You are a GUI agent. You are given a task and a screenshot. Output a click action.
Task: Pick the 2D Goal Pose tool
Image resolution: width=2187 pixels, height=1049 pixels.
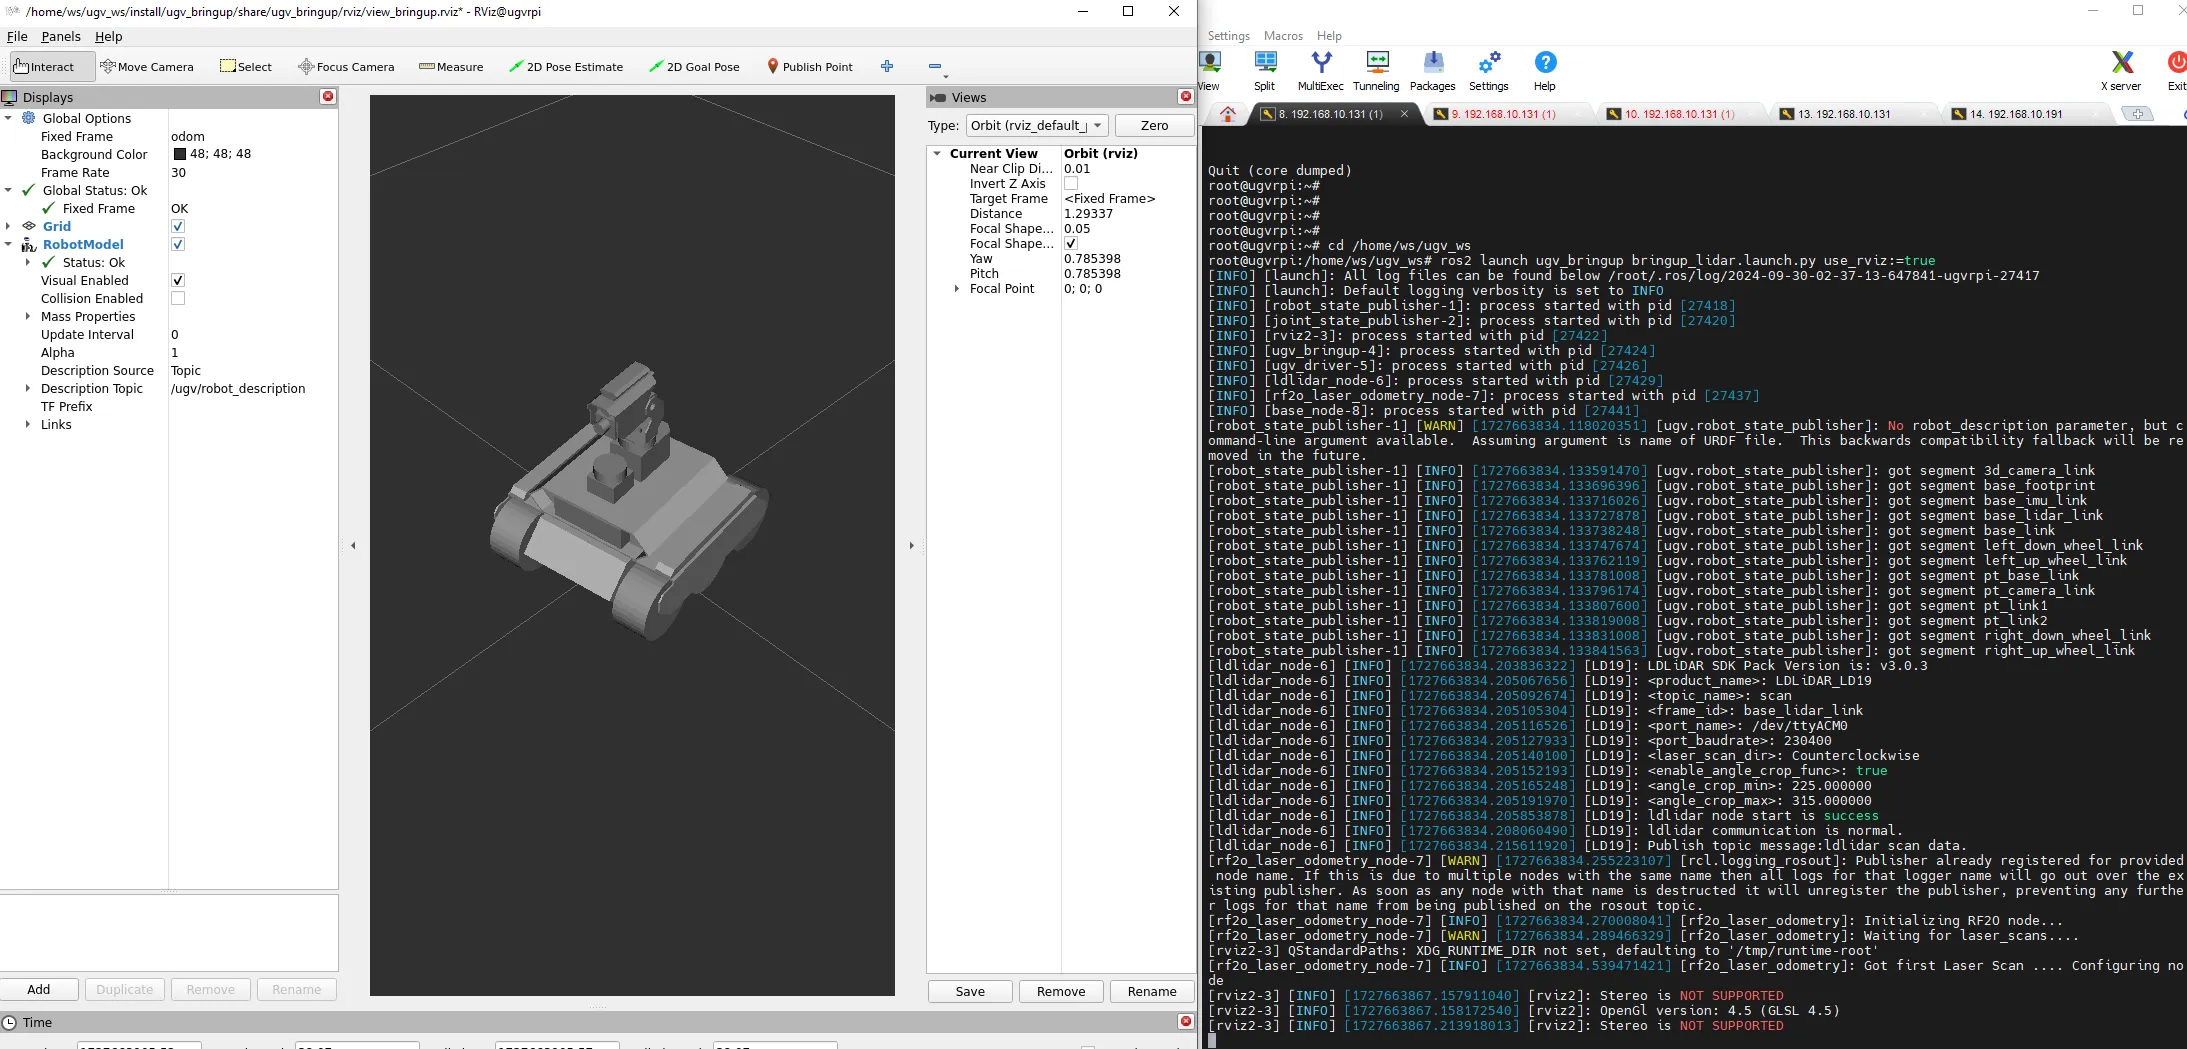[694, 67]
